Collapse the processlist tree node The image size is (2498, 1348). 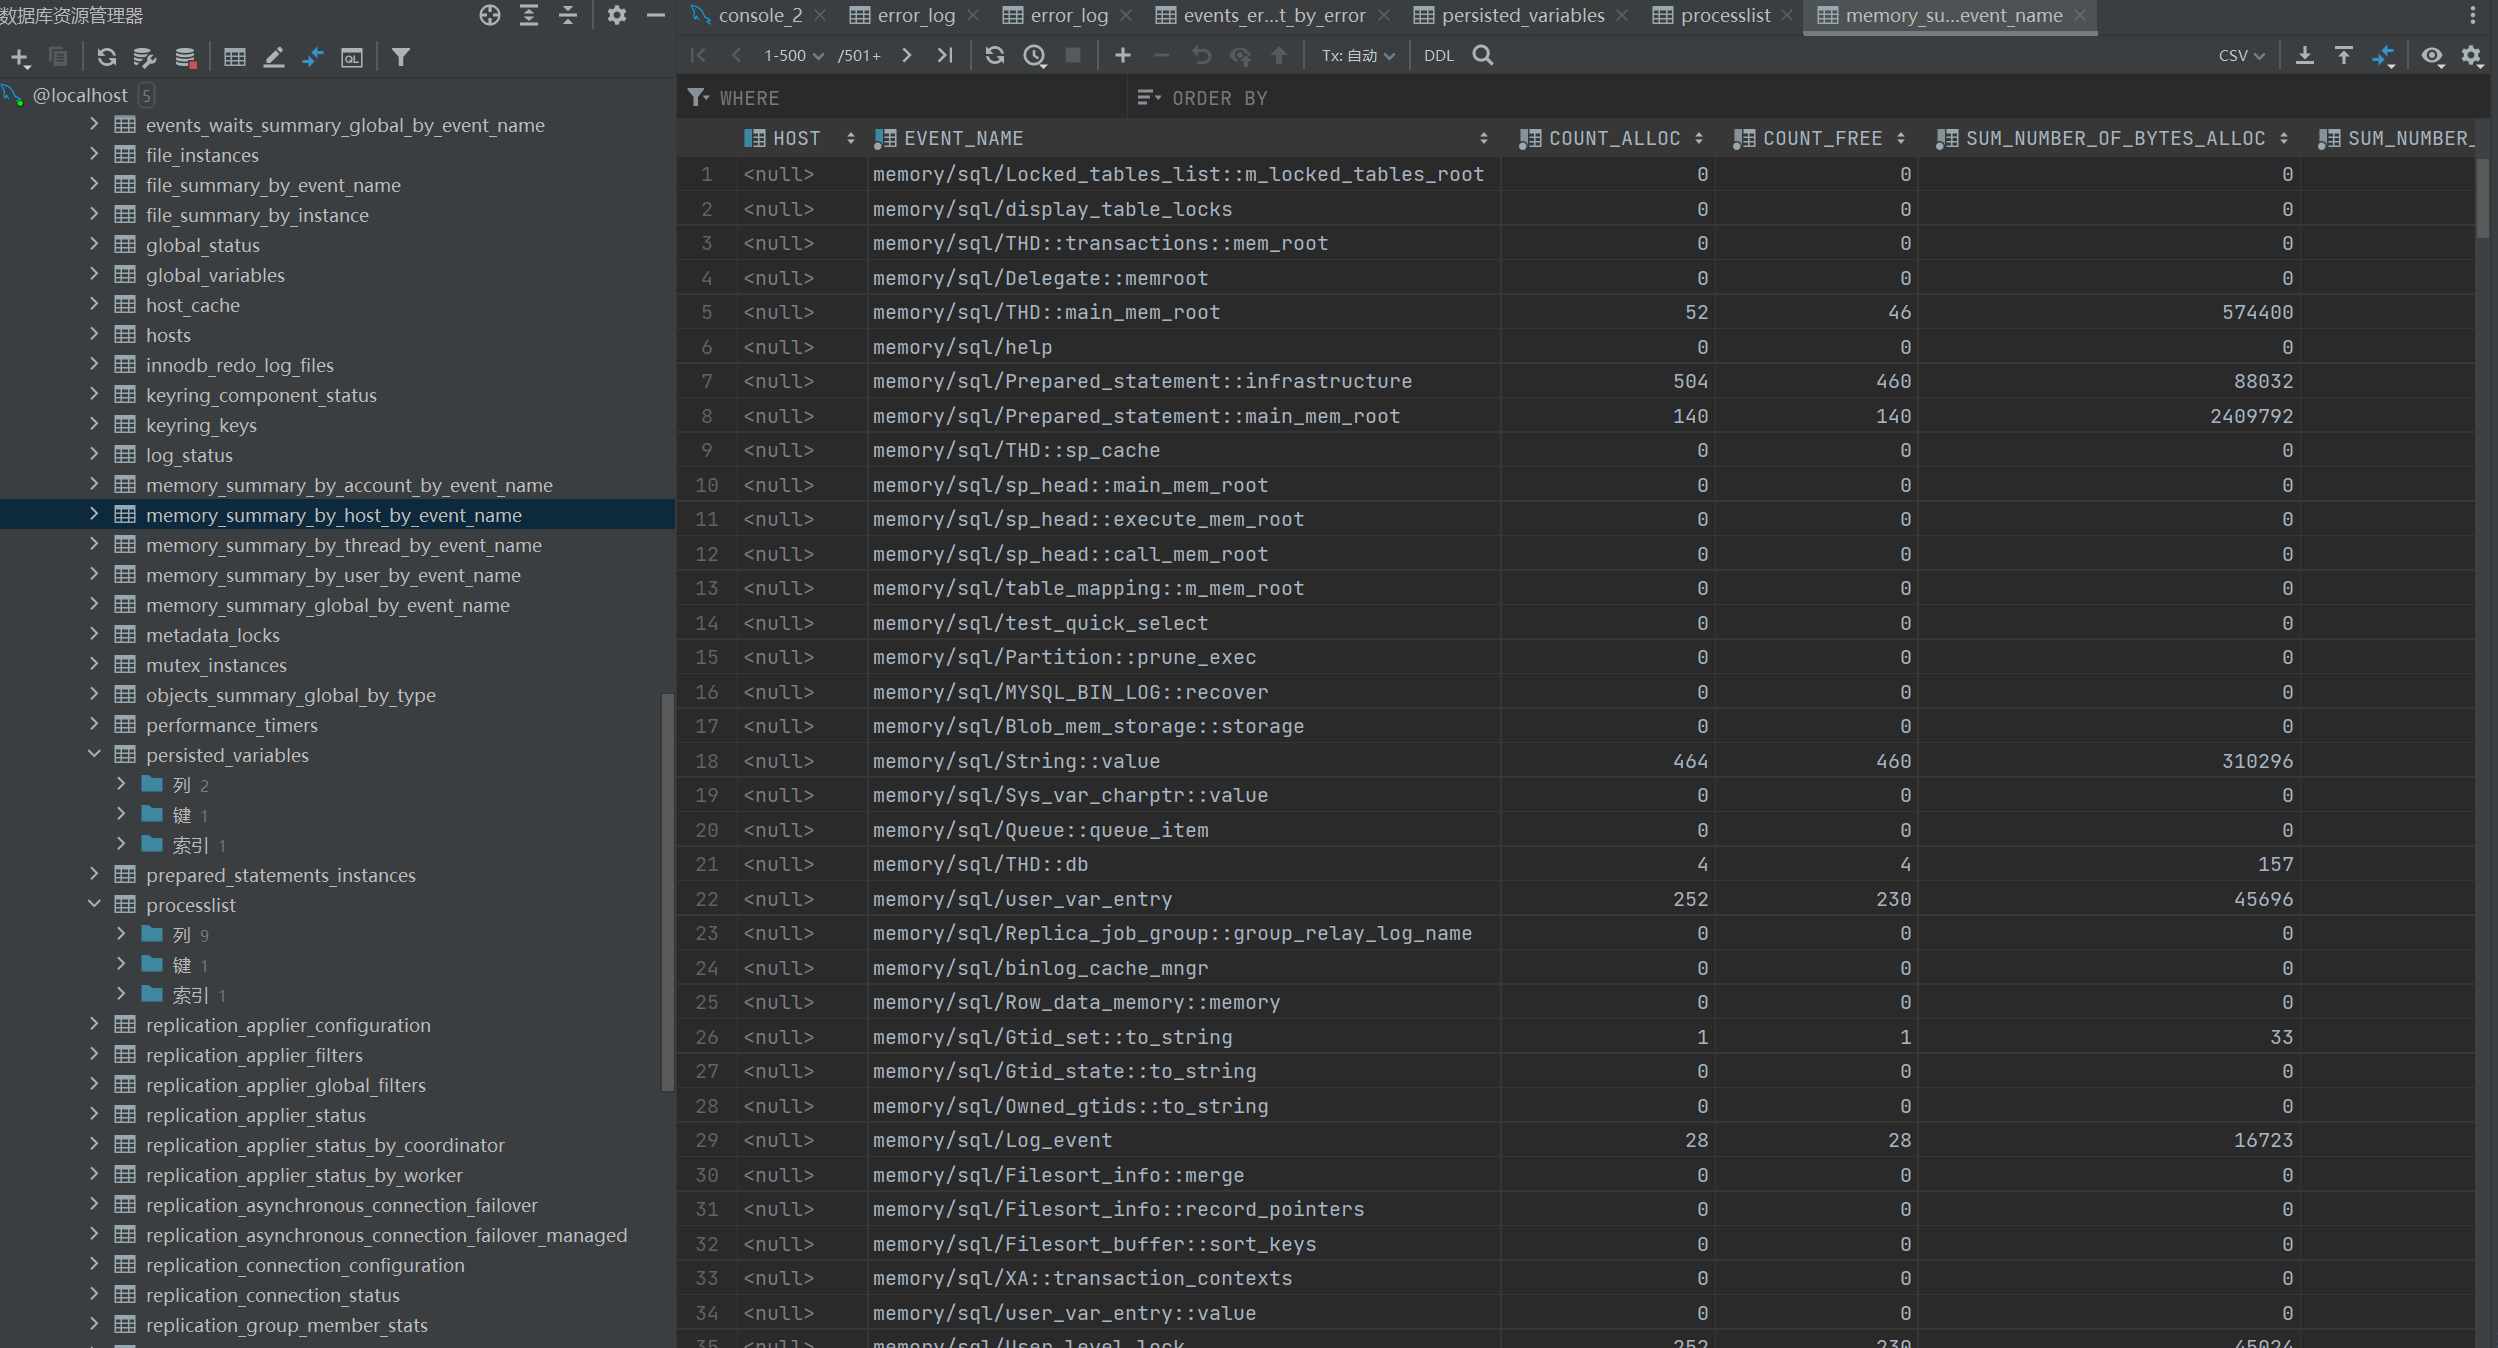click(94, 904)
